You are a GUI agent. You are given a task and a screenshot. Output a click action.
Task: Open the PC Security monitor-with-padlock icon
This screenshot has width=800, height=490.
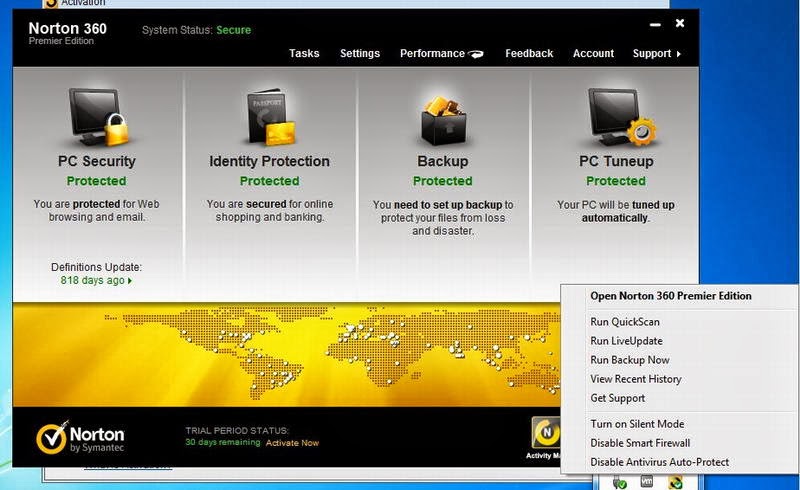(x=98, y=117)
